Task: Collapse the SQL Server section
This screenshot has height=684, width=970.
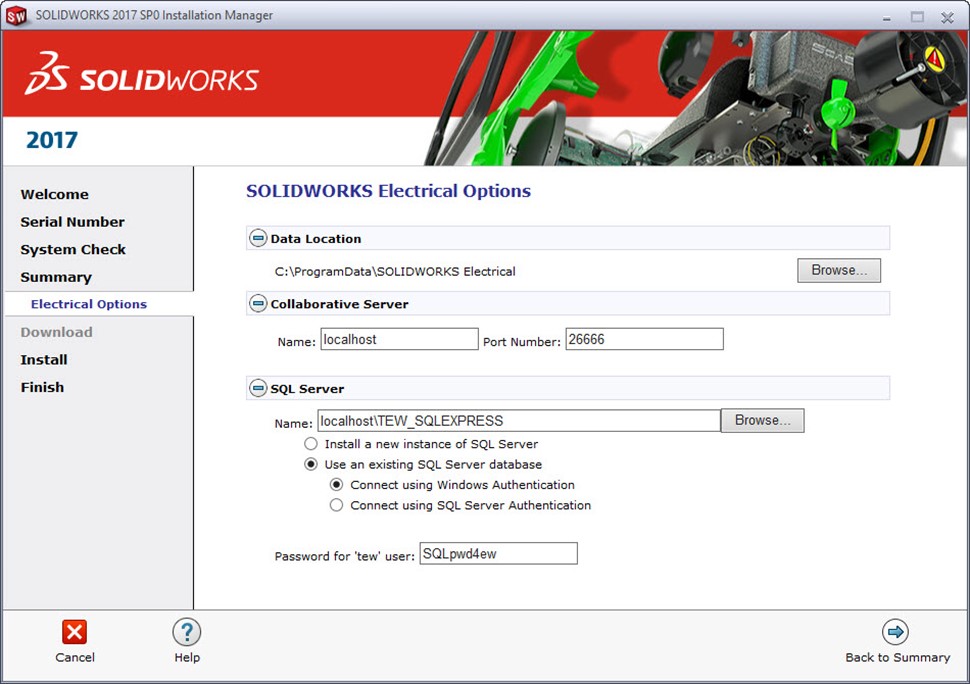Action: [x=258, y=389]
